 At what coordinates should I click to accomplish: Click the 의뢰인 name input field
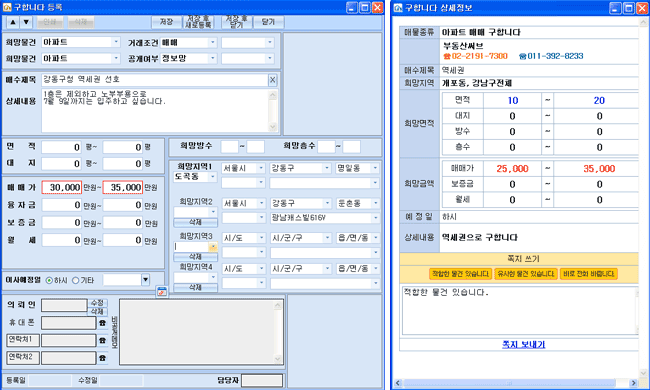pos(64,305)
